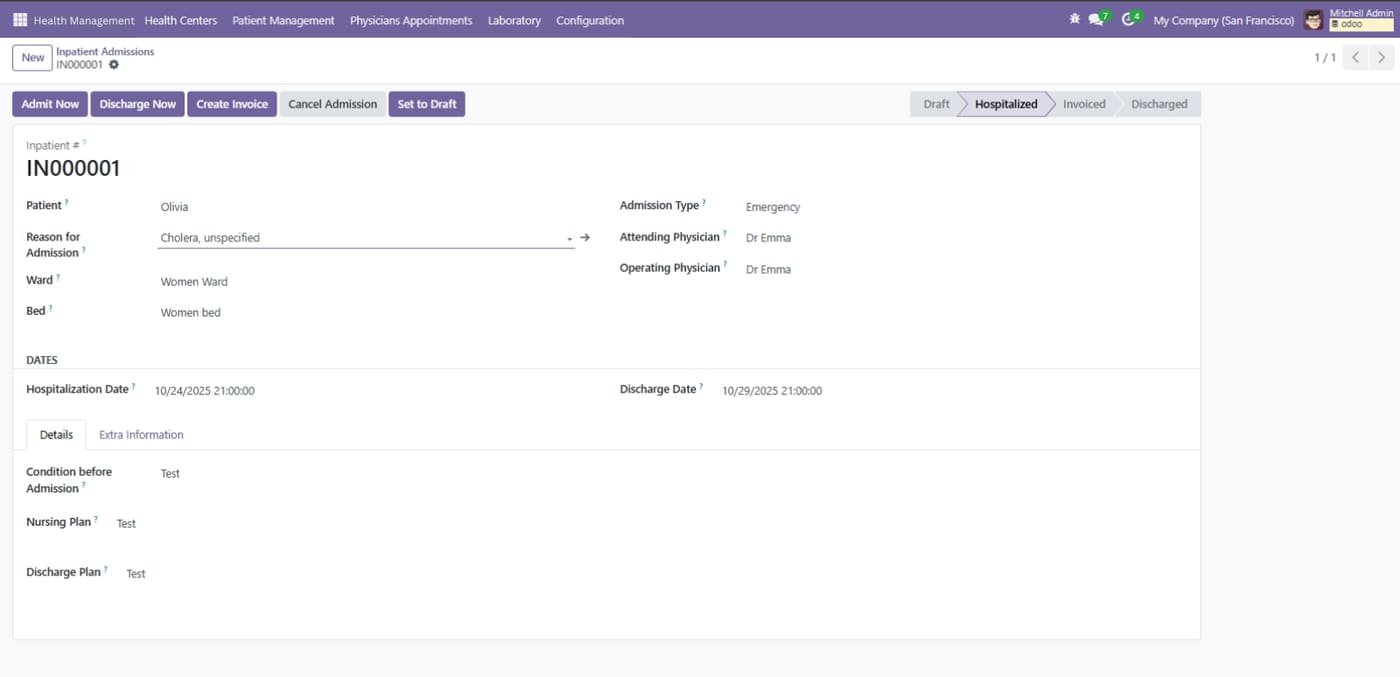Click the Discharge Now button

(138, 104)
